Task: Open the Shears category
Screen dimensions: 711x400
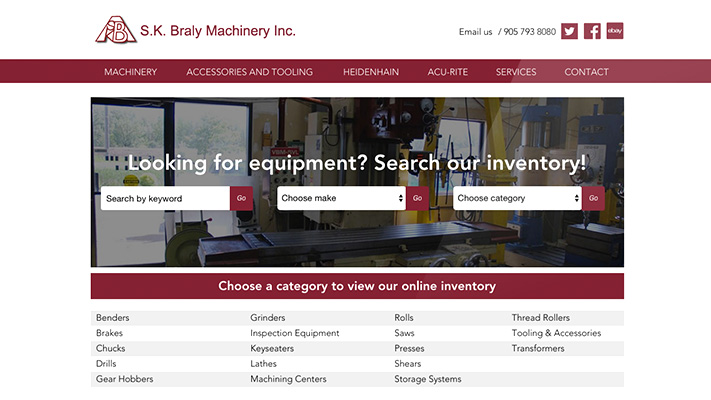Action: pyautogui.click(x=408, y=364)
